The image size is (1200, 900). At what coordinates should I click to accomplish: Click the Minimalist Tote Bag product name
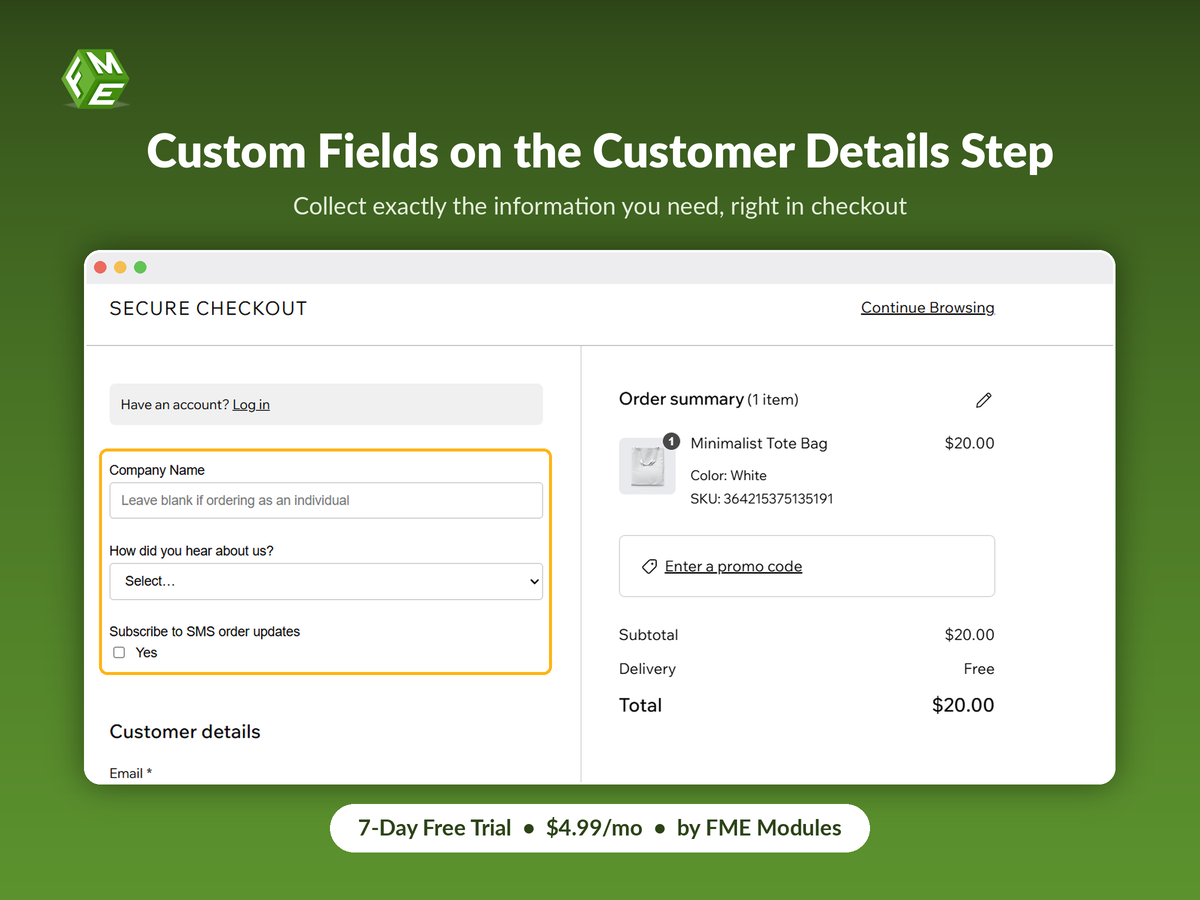tap(759, 443)
